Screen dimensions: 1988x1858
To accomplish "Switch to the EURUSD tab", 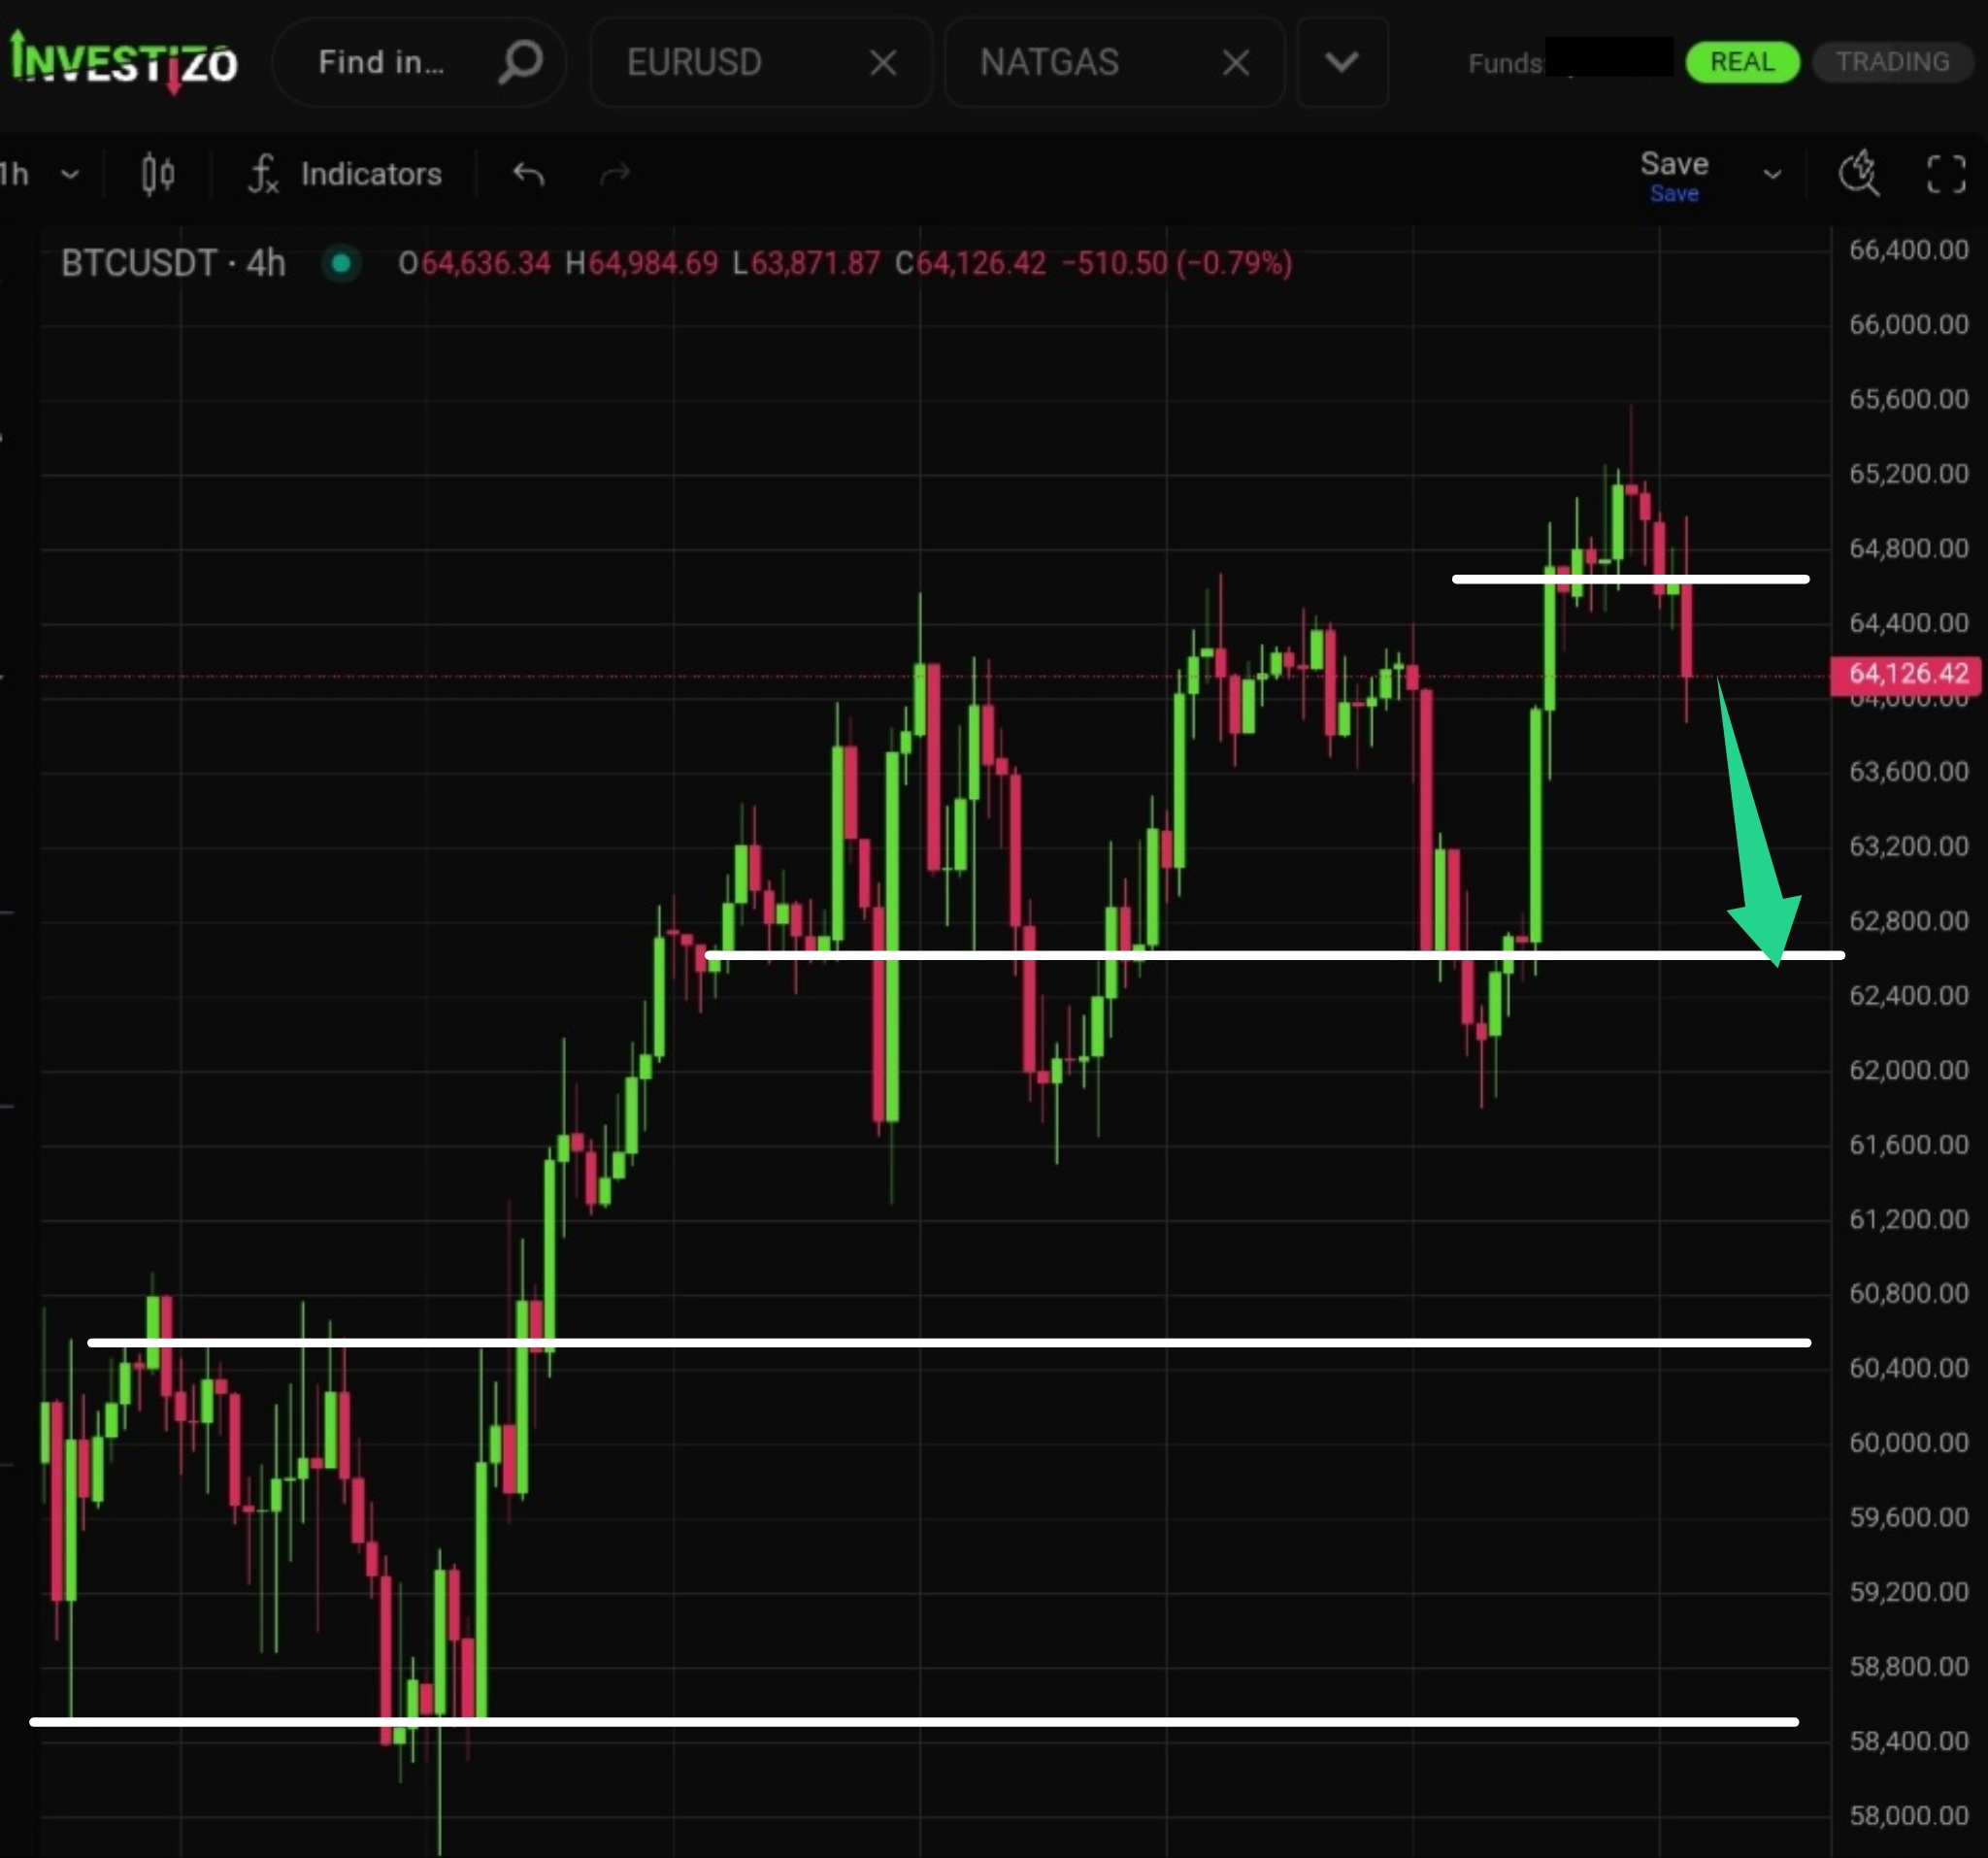I will pos(694,62).
